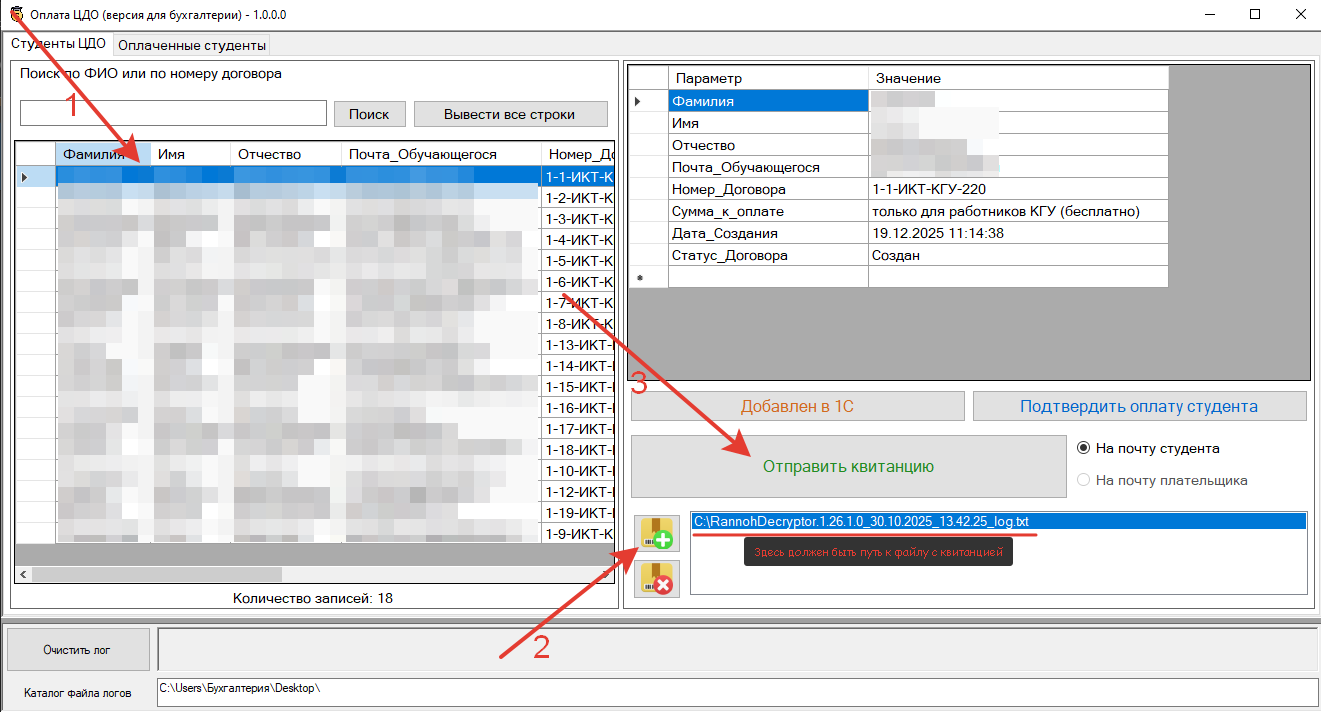The width and height of the screenshot is (1323, 712).
Task: Clear the log with 'Очистить лог'
Action: click(x=77, y=650)
